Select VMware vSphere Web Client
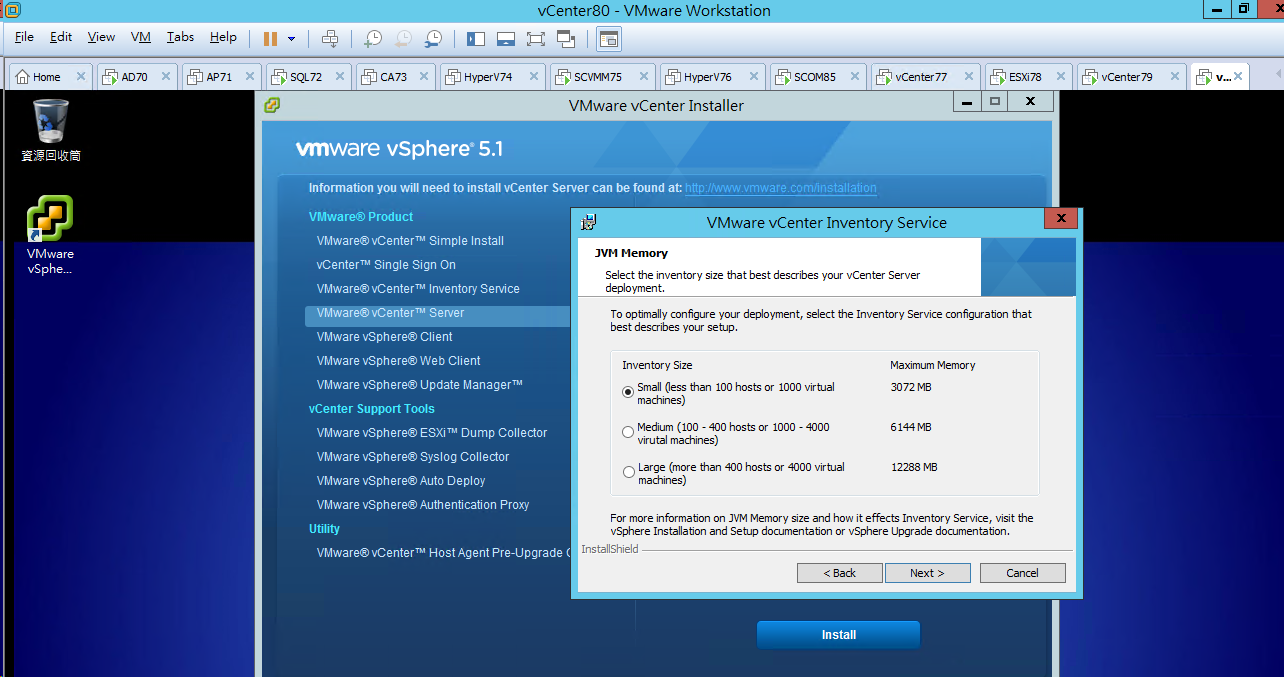Image resolution: width=1284 pixels, height=677 pixels. (399, 361)
